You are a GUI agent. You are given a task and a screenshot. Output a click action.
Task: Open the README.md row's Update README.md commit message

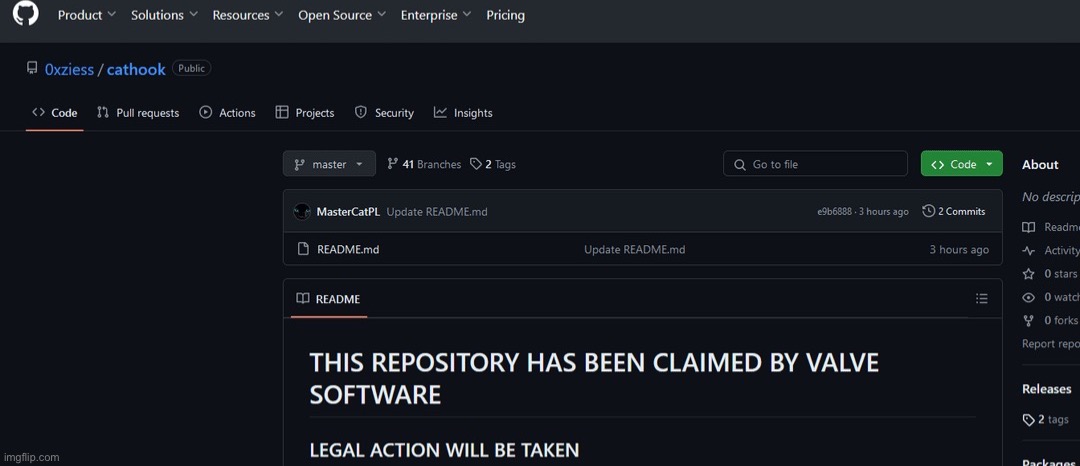click(x=634, y=249)
